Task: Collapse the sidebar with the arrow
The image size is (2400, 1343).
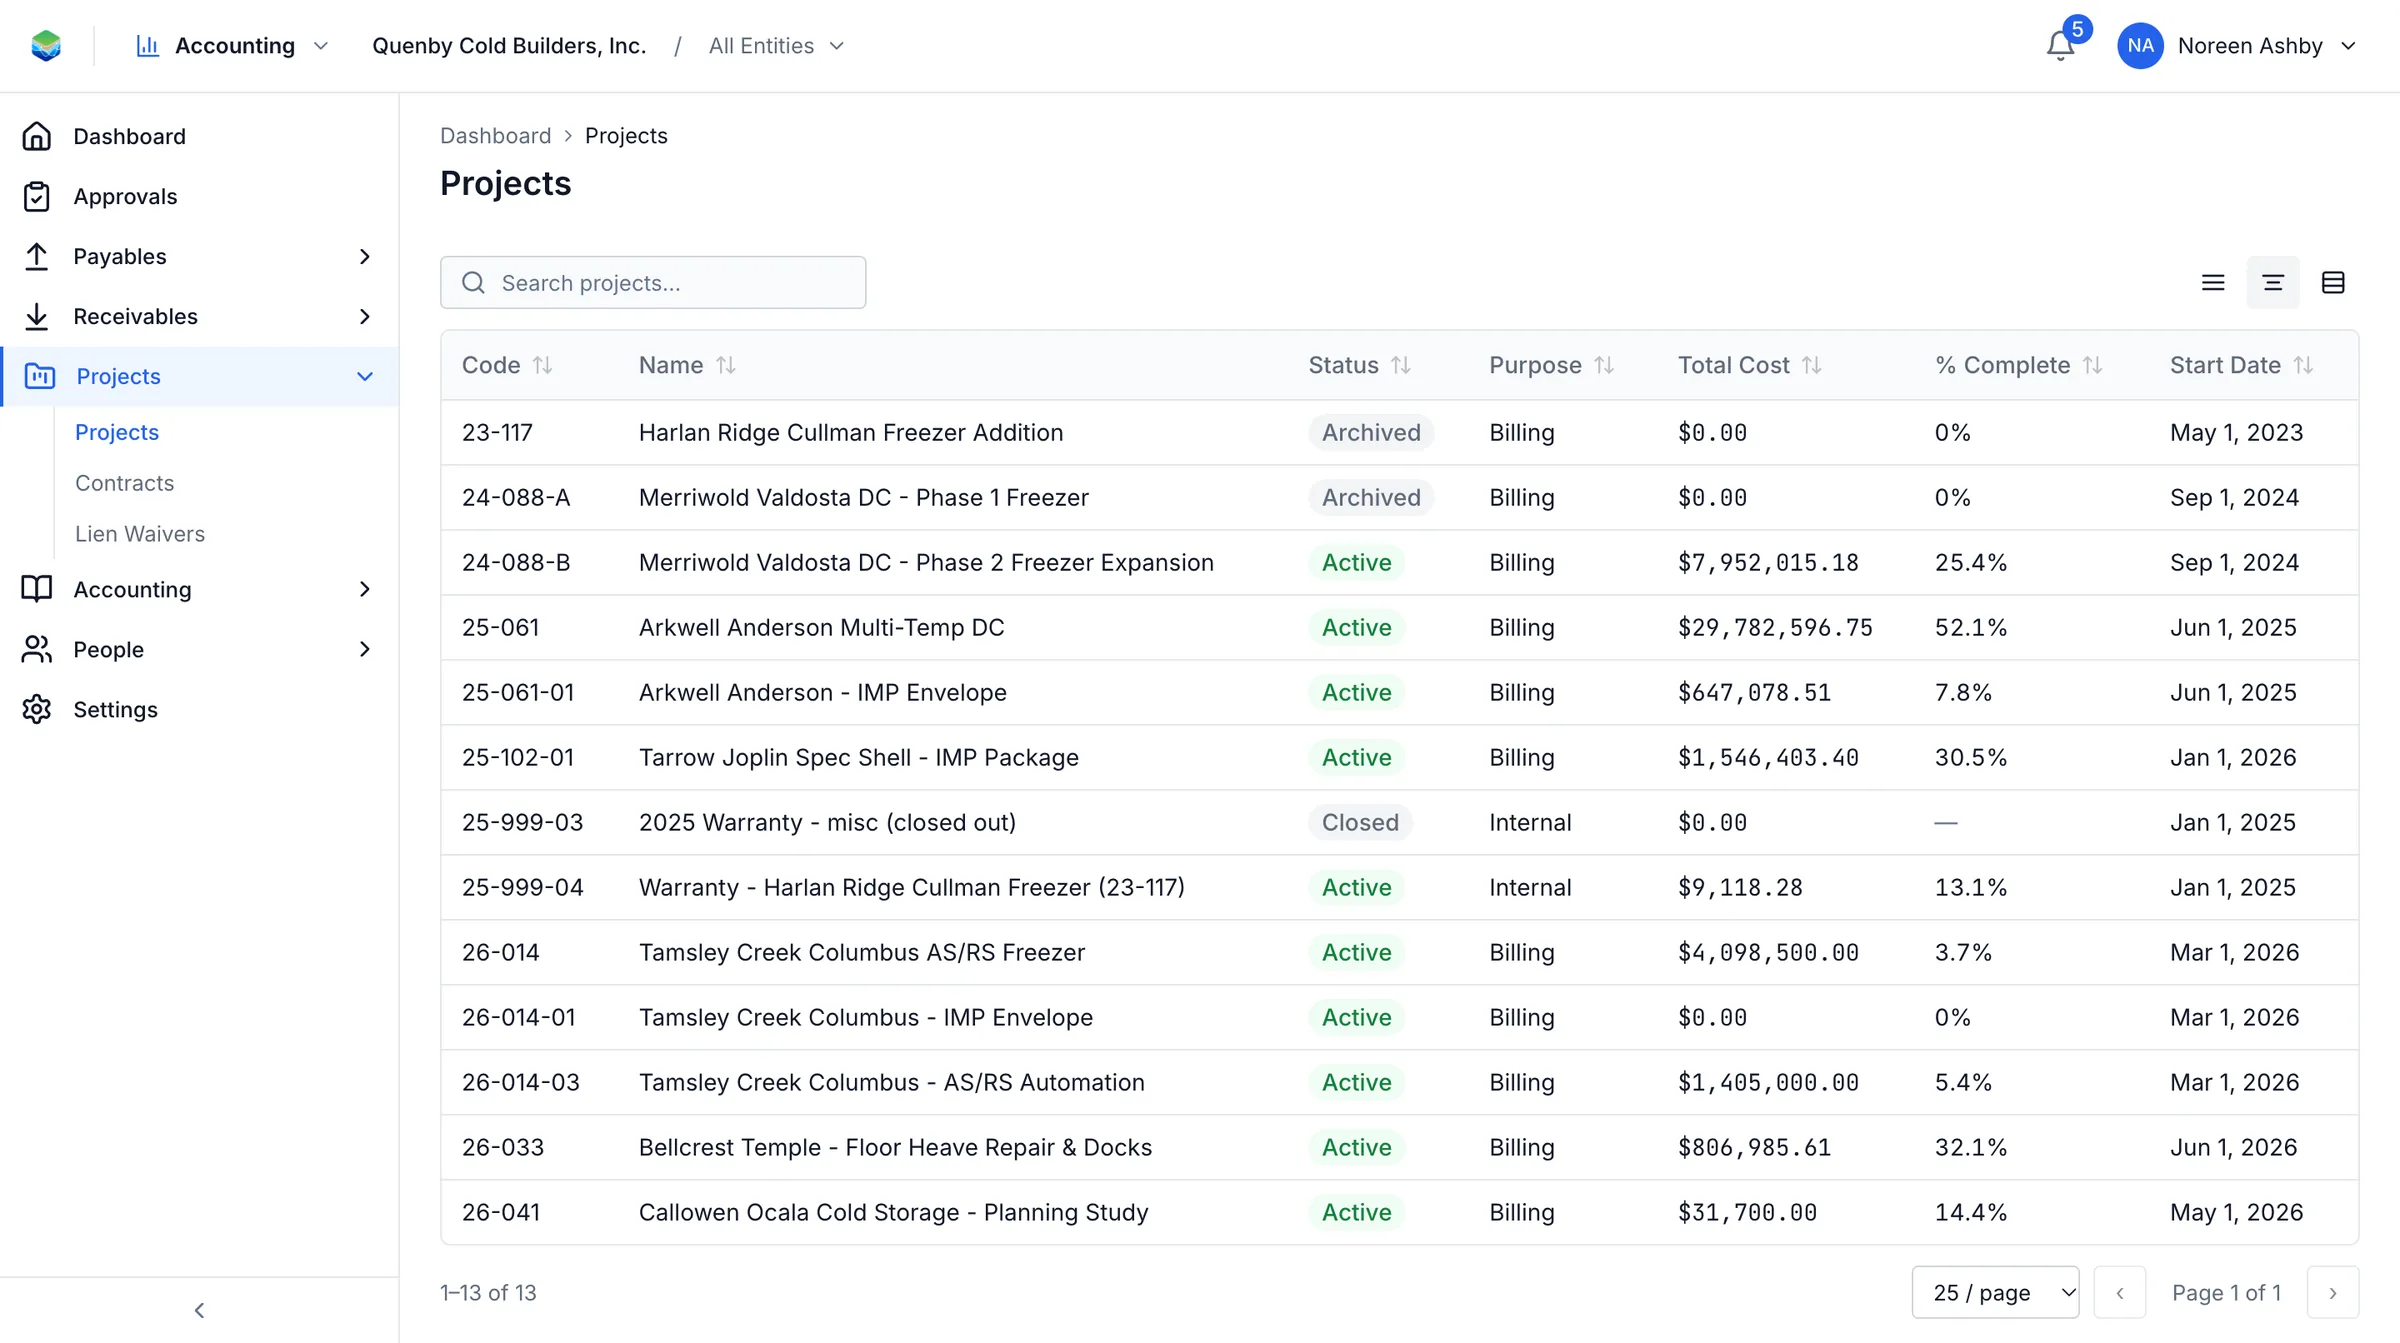Action: coord(199,1310)
